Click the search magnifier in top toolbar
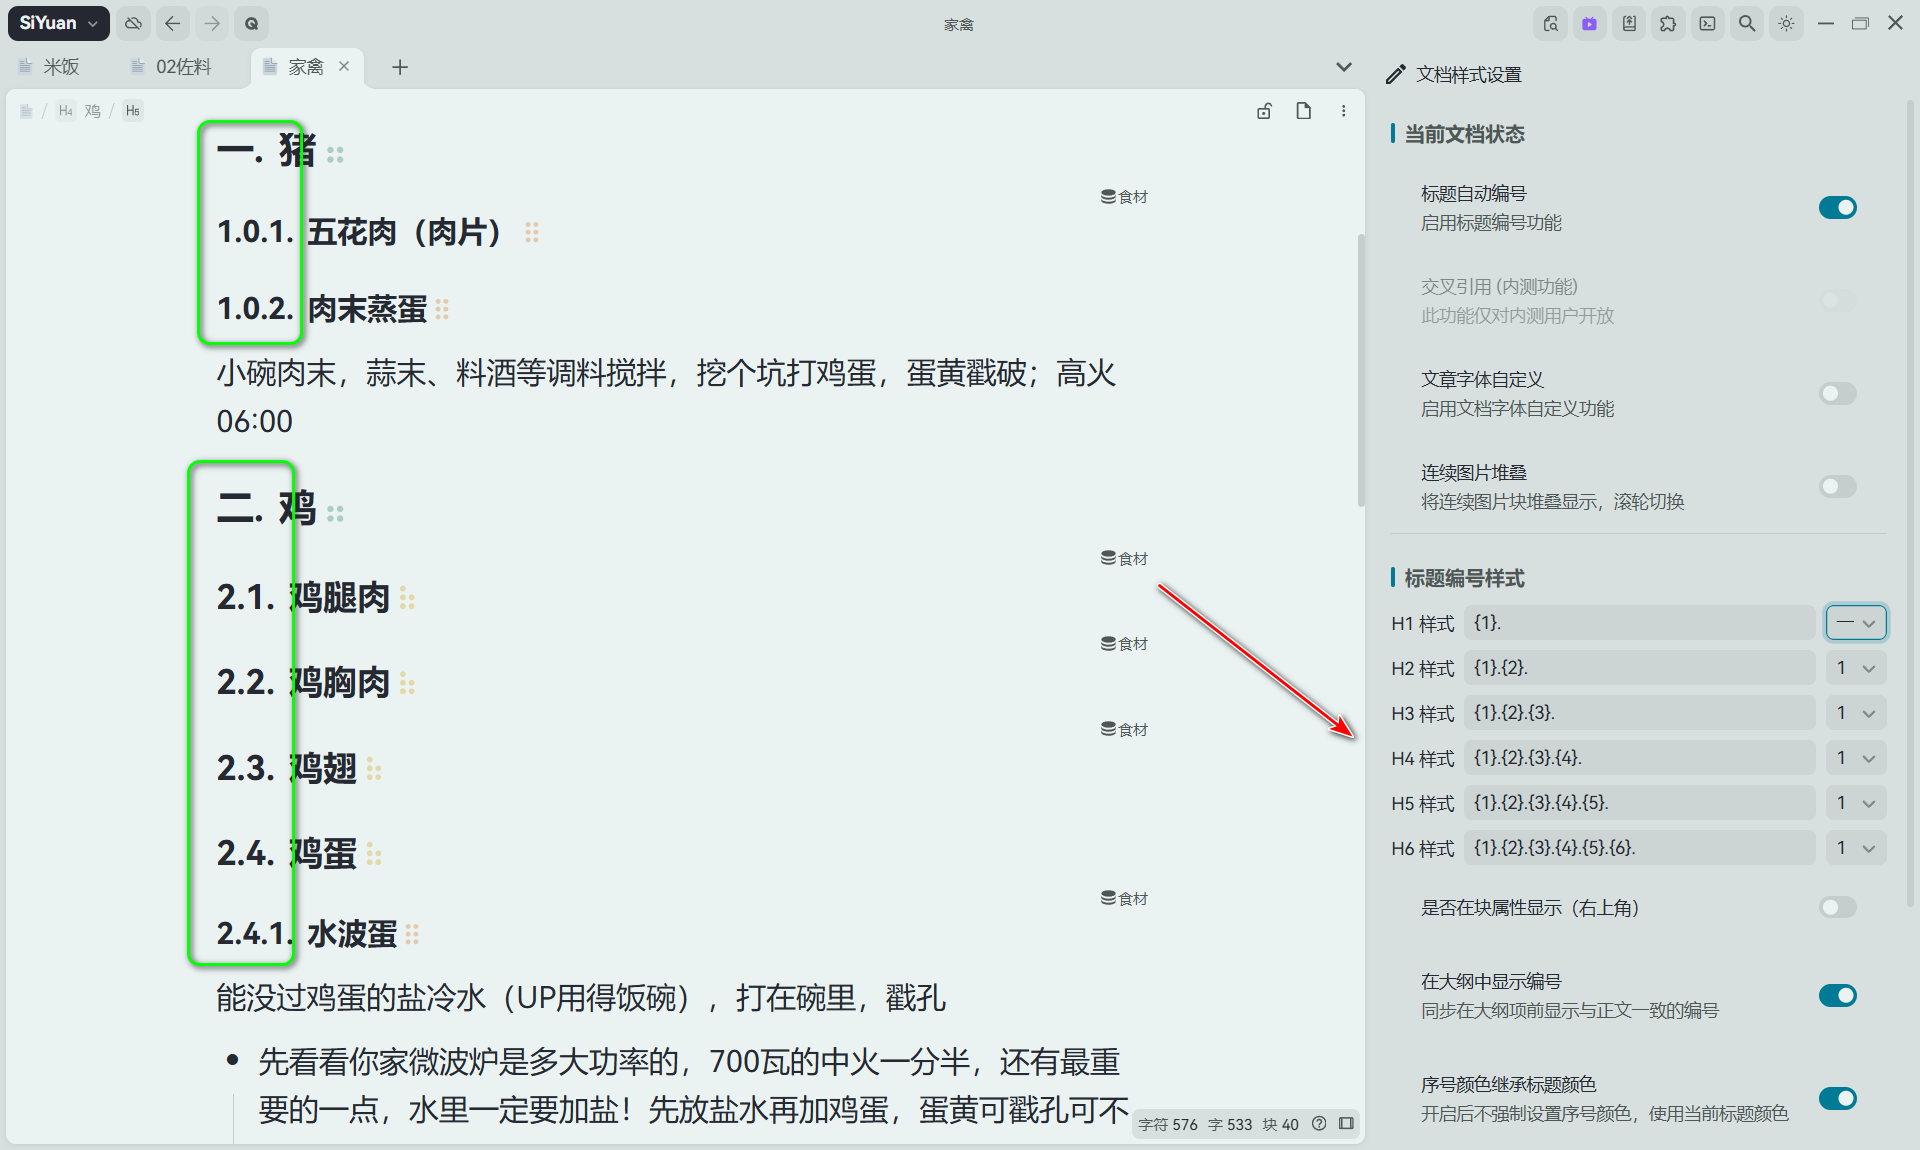 [1747, 23]
